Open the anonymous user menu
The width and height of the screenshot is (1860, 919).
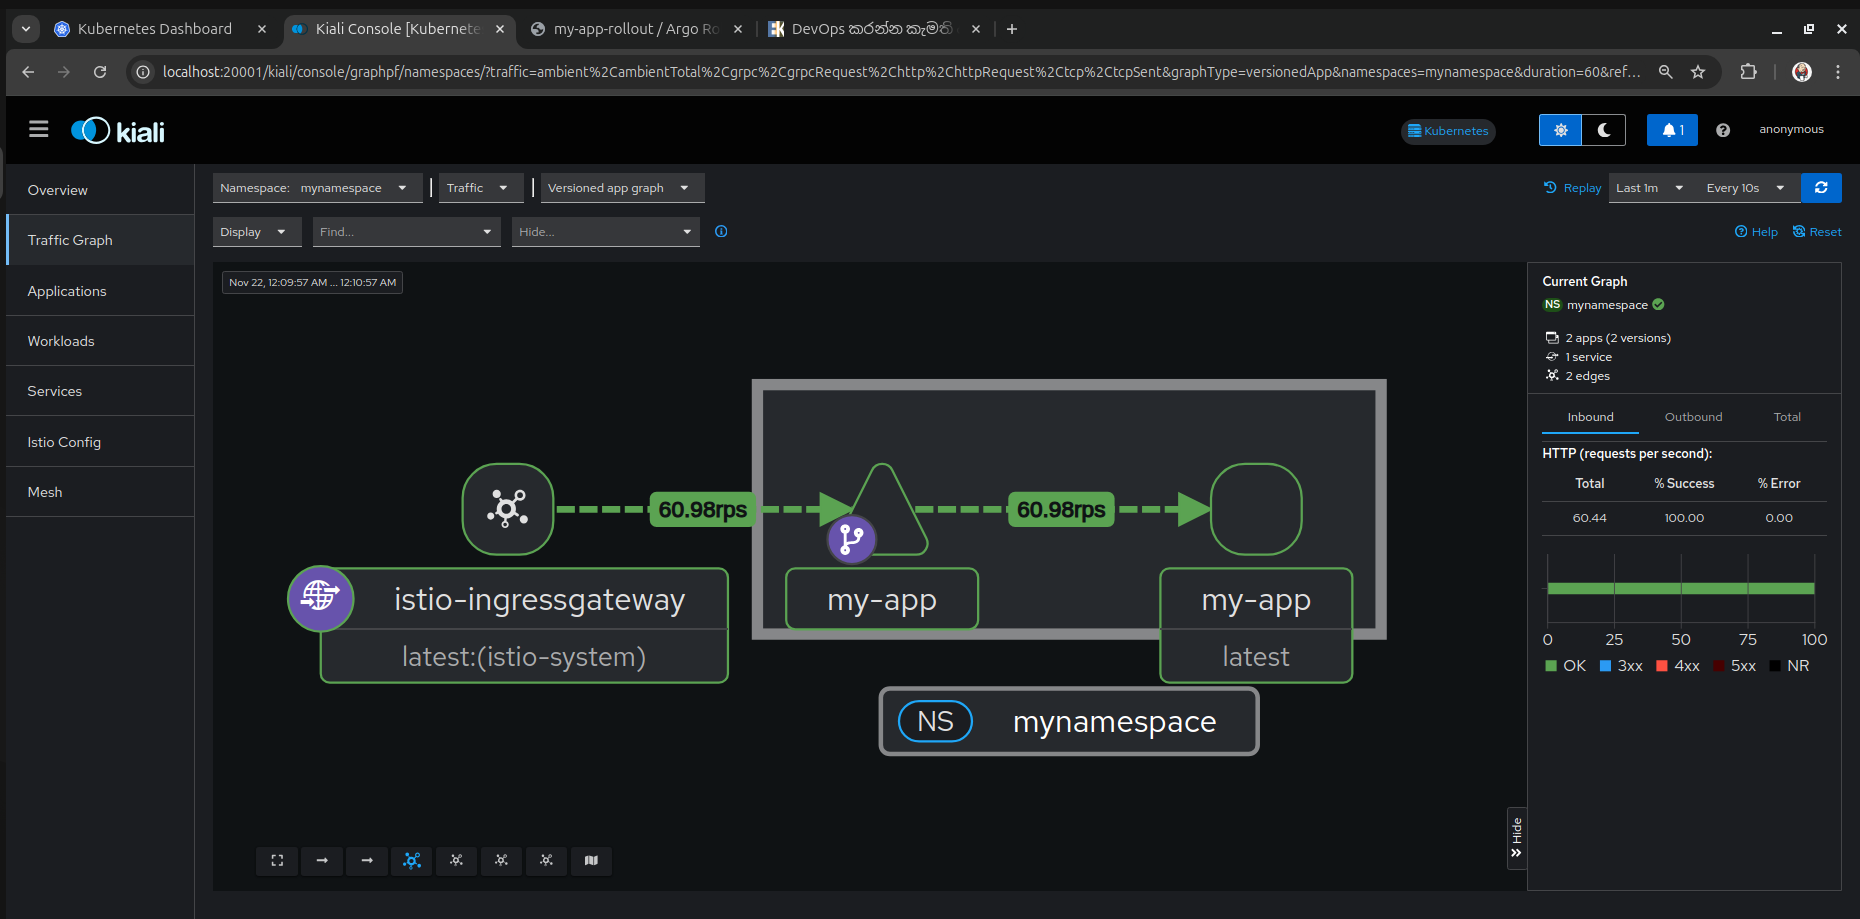(1791, 130)
